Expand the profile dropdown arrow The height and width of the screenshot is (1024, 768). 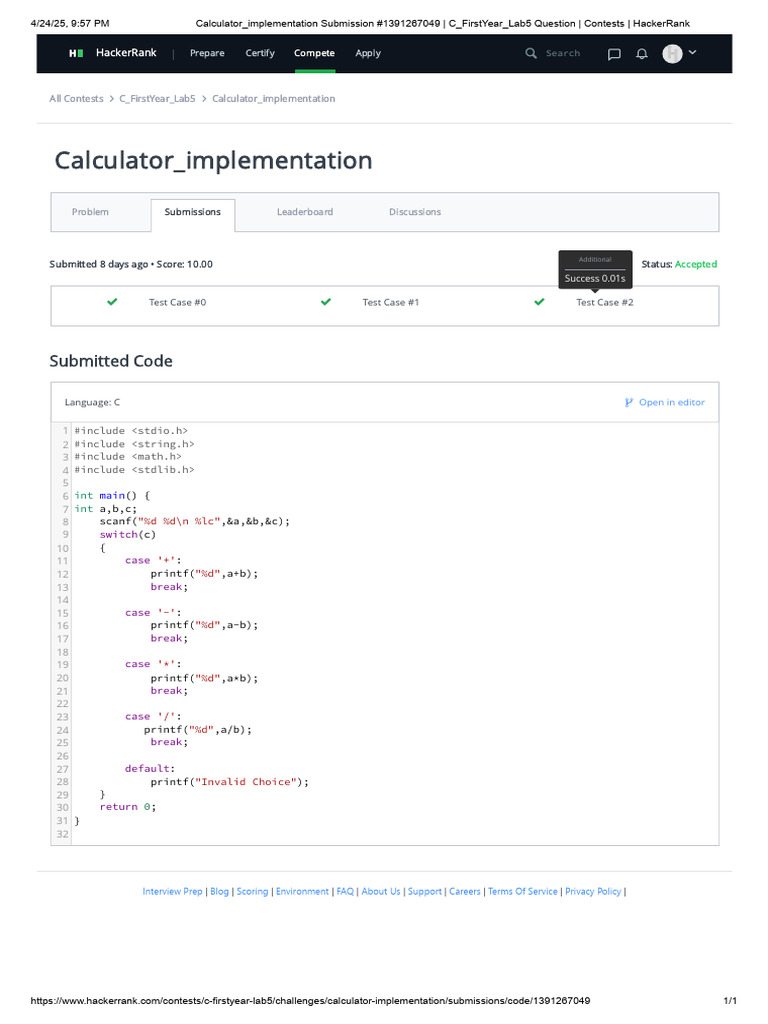click(x=692, y=52)
